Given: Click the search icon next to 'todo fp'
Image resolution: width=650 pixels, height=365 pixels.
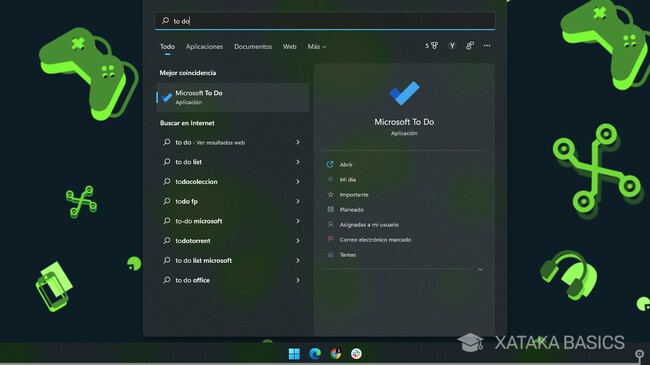Looking at the screenshot, I should [167, 201].
